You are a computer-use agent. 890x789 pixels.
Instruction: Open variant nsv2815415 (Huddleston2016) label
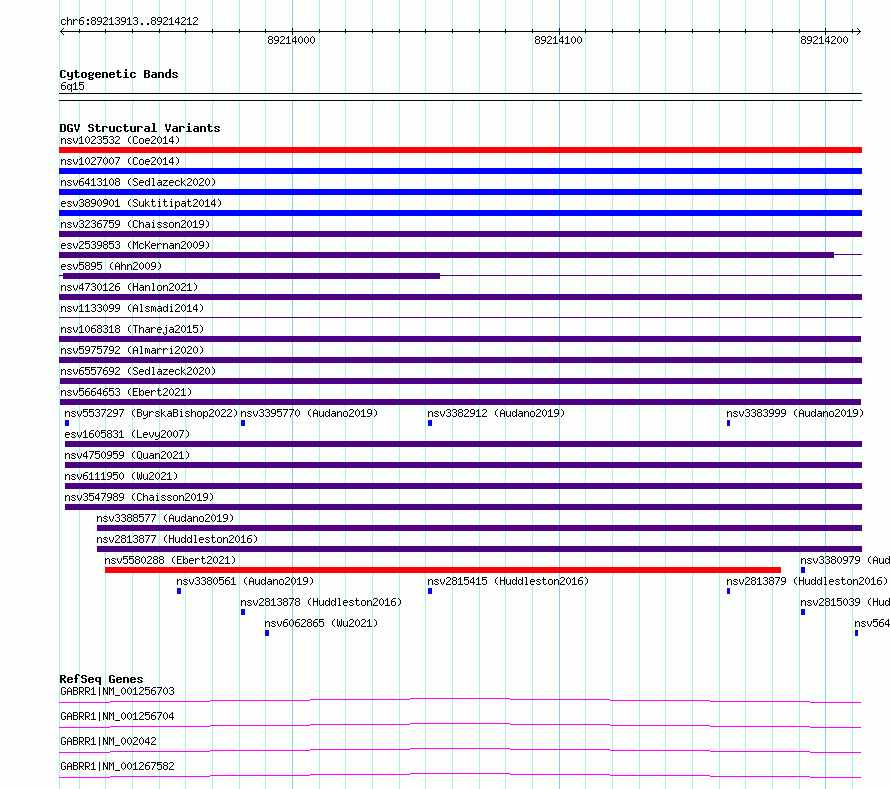(508, 581)
